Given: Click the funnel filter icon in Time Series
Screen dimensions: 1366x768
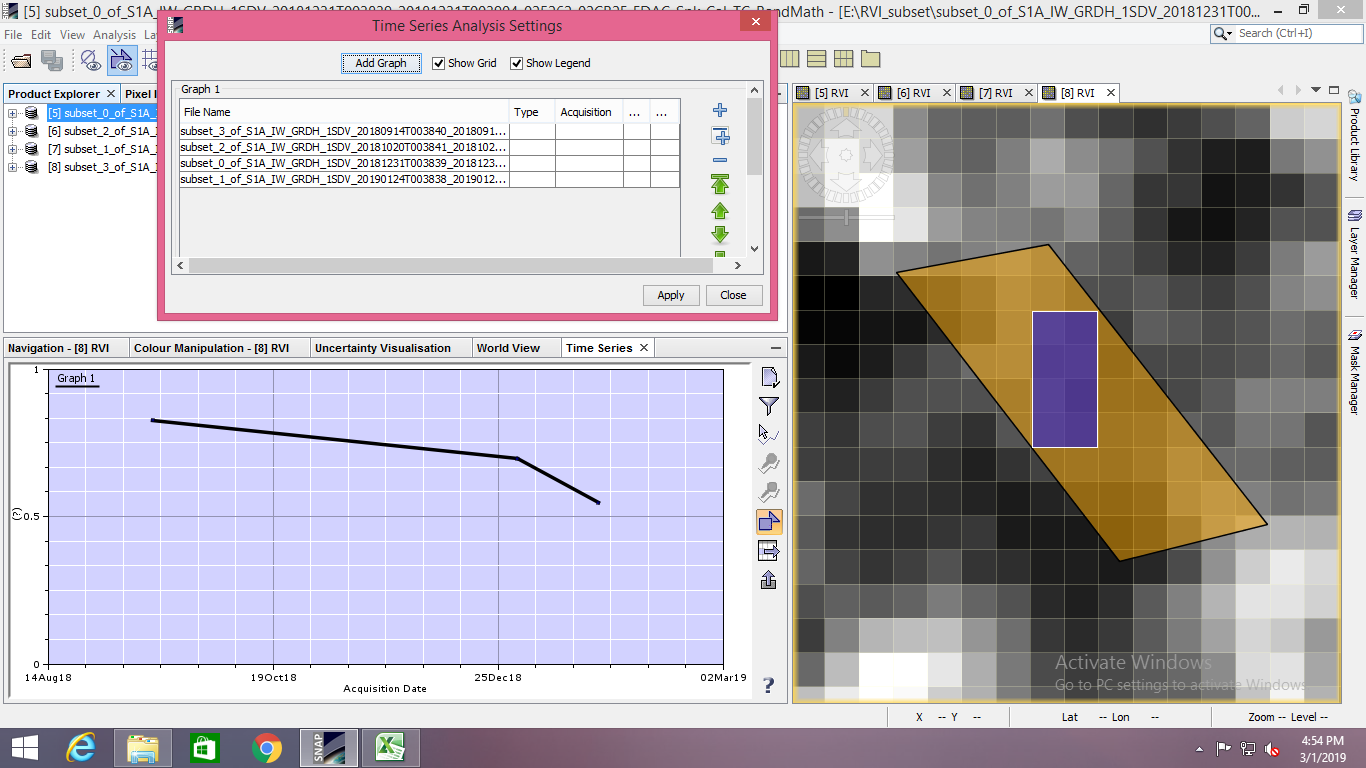Looking at the screenshot, I should (769, 406).
